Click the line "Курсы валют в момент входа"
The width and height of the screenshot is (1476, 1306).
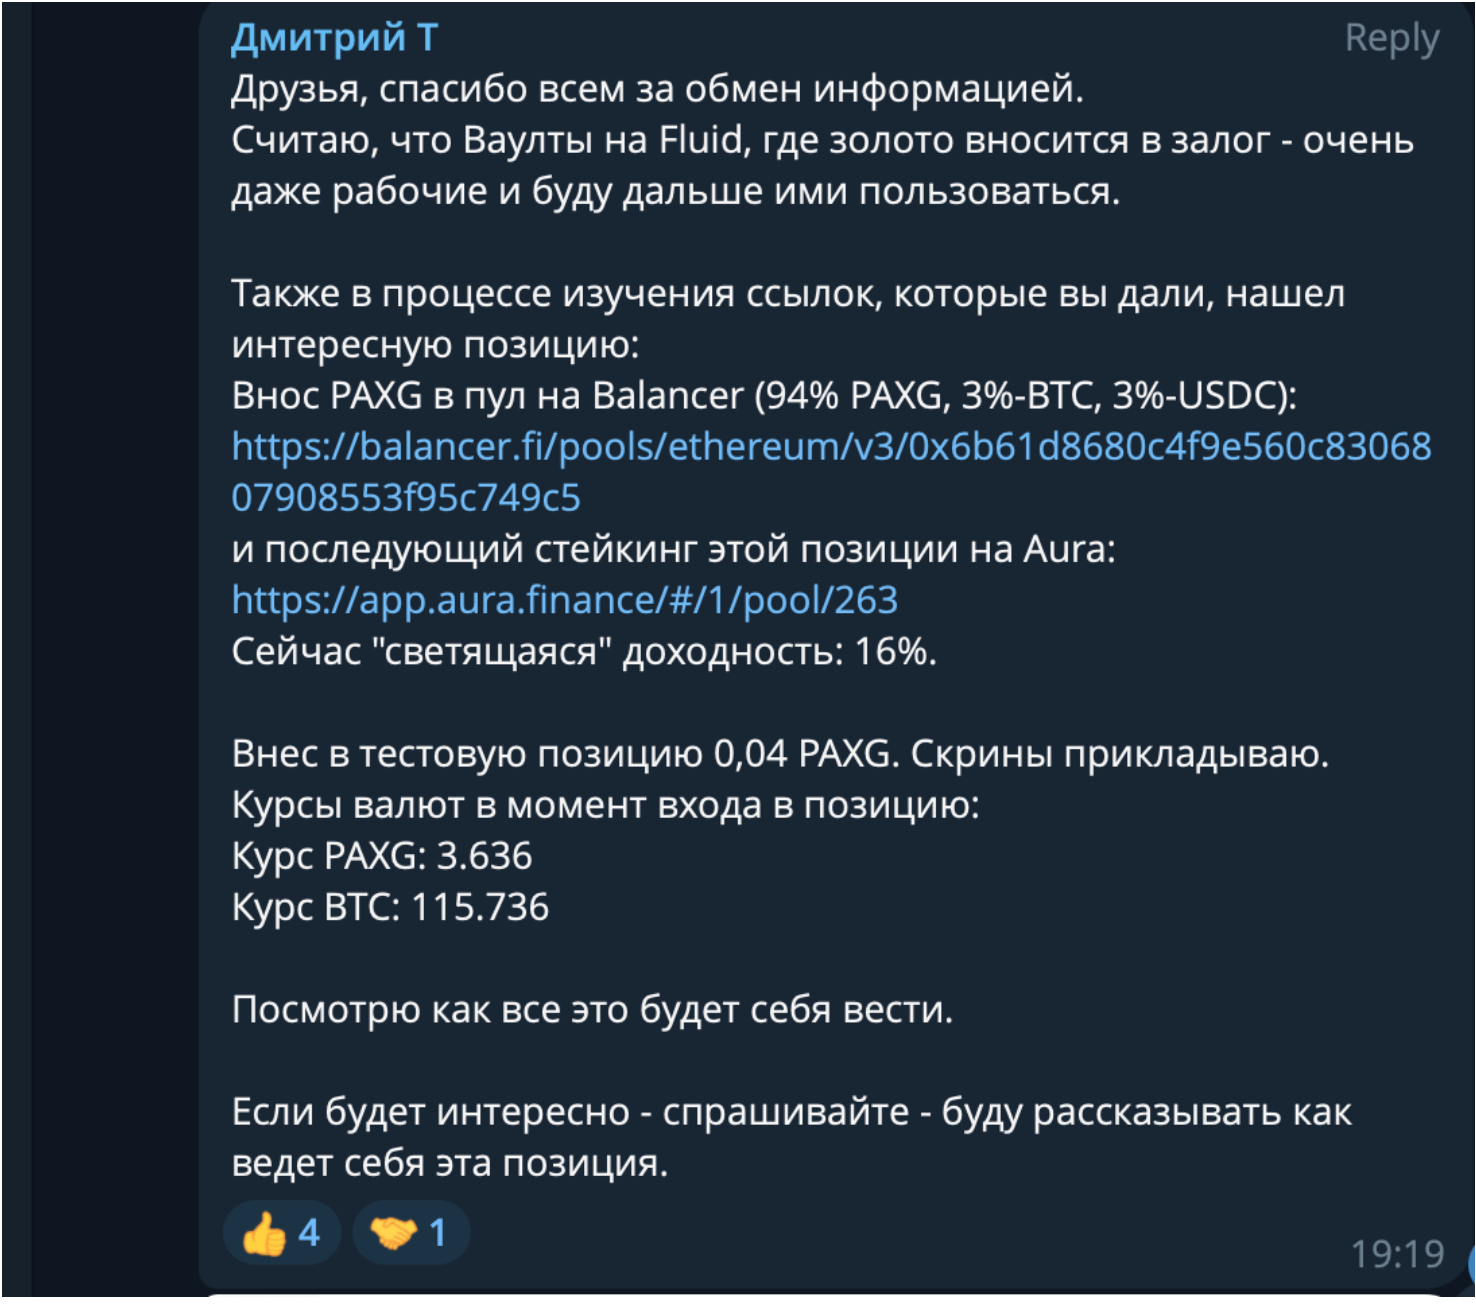[x=605, y=804]
